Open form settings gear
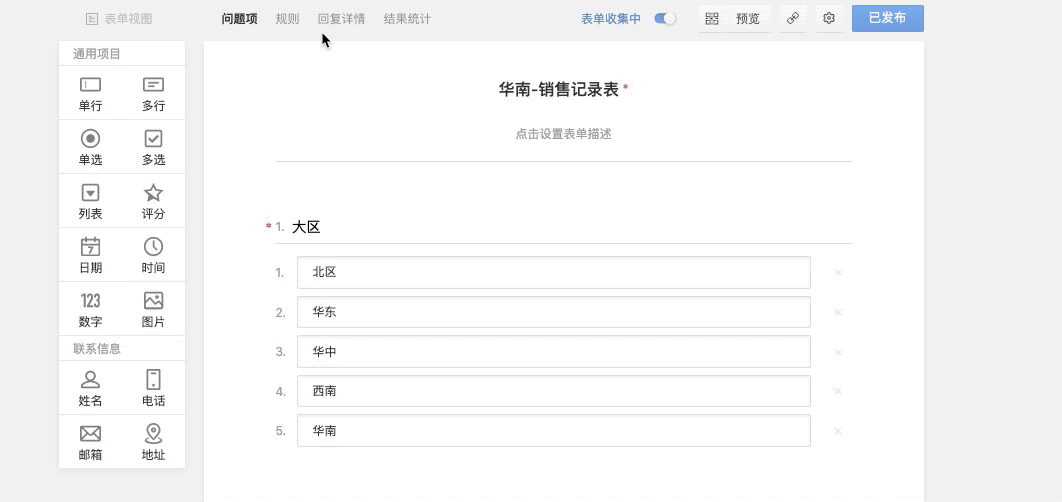 click(828, 19)
